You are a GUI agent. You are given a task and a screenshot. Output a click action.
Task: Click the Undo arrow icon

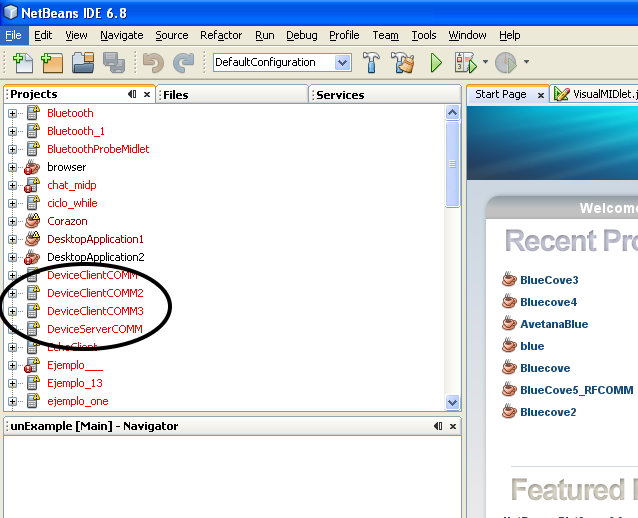[x=153, y=63]
